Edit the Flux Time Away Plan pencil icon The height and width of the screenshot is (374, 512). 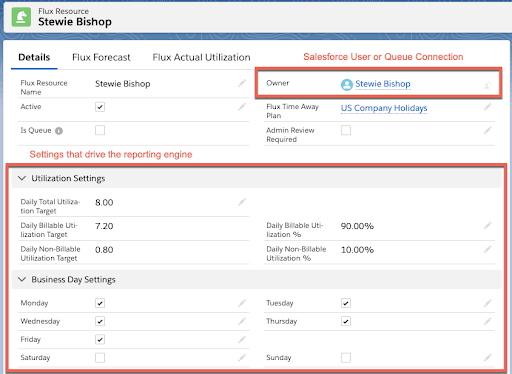click(488, 107)
